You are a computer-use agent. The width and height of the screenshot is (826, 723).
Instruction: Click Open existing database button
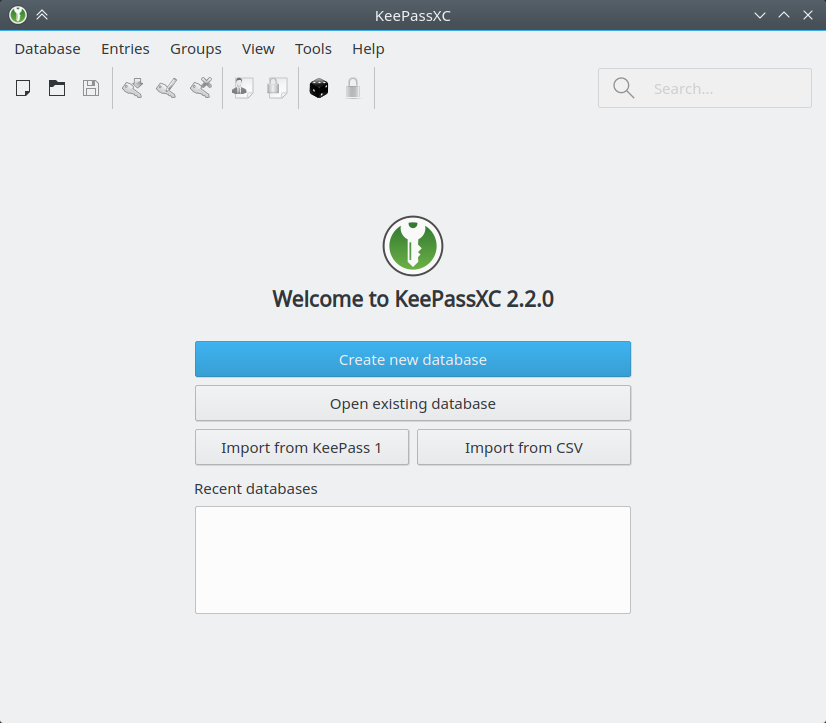412,404
